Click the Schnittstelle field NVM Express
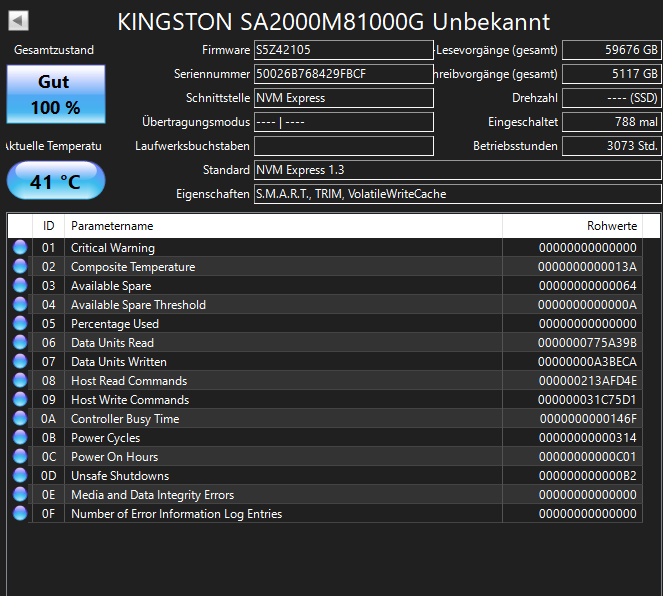Viewport: 663px width, 596px height. pyautogui.click(x=344, y=98)
